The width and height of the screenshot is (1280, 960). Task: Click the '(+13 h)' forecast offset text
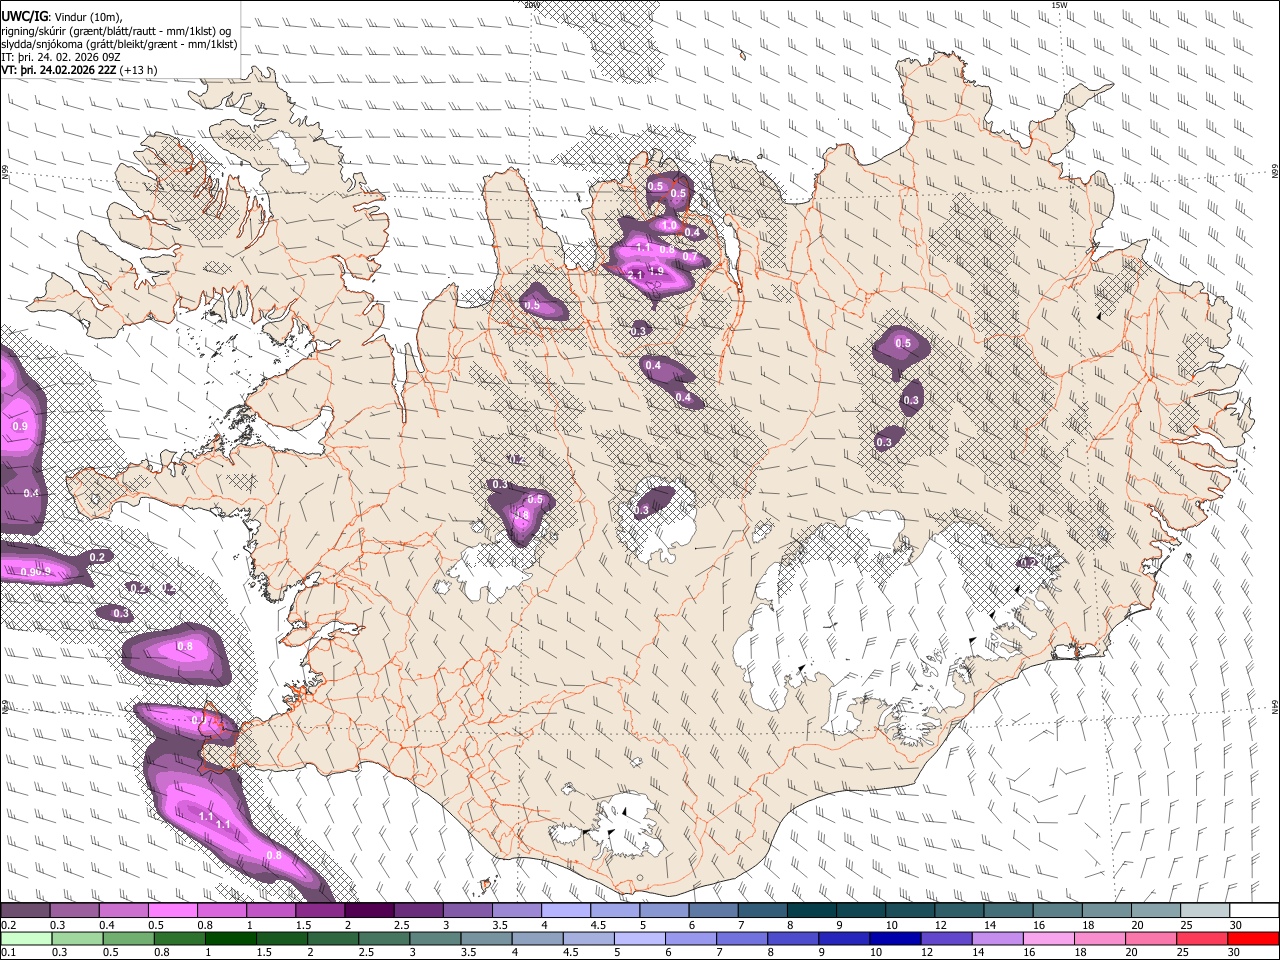pyautogui.click(x=138, y=71)
